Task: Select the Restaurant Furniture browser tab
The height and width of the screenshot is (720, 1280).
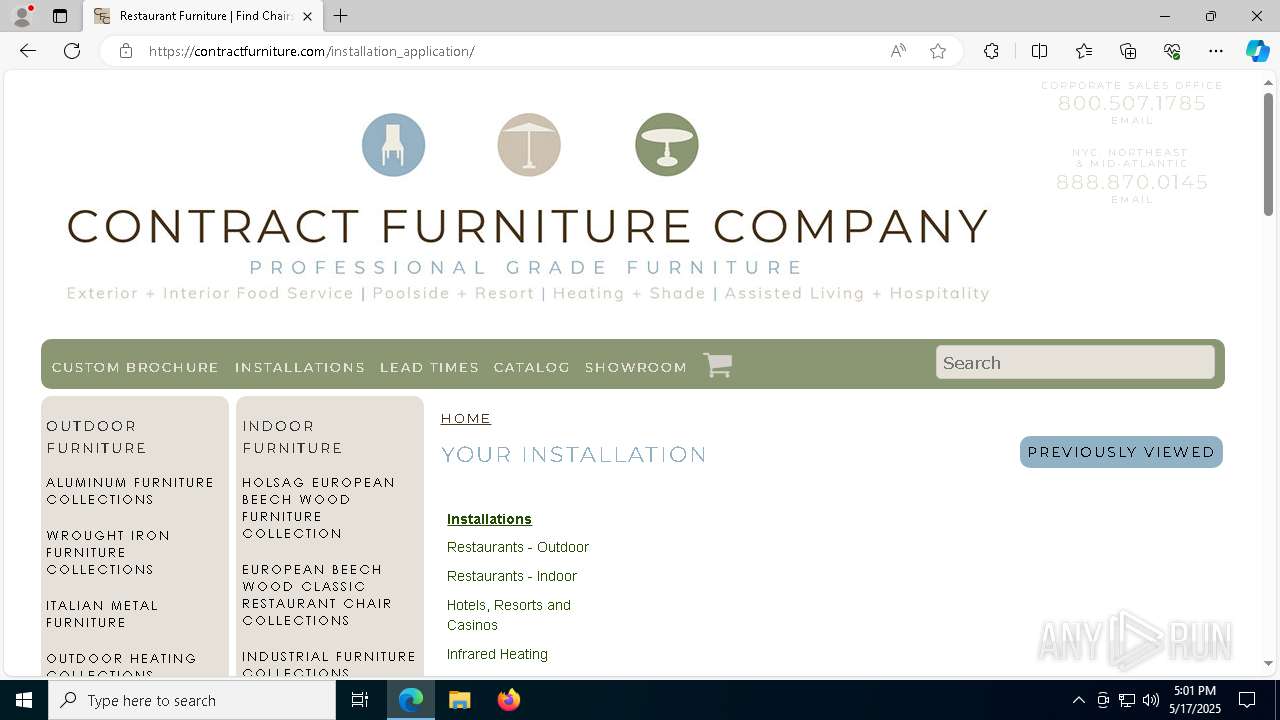Action: [x=203, y=16]
